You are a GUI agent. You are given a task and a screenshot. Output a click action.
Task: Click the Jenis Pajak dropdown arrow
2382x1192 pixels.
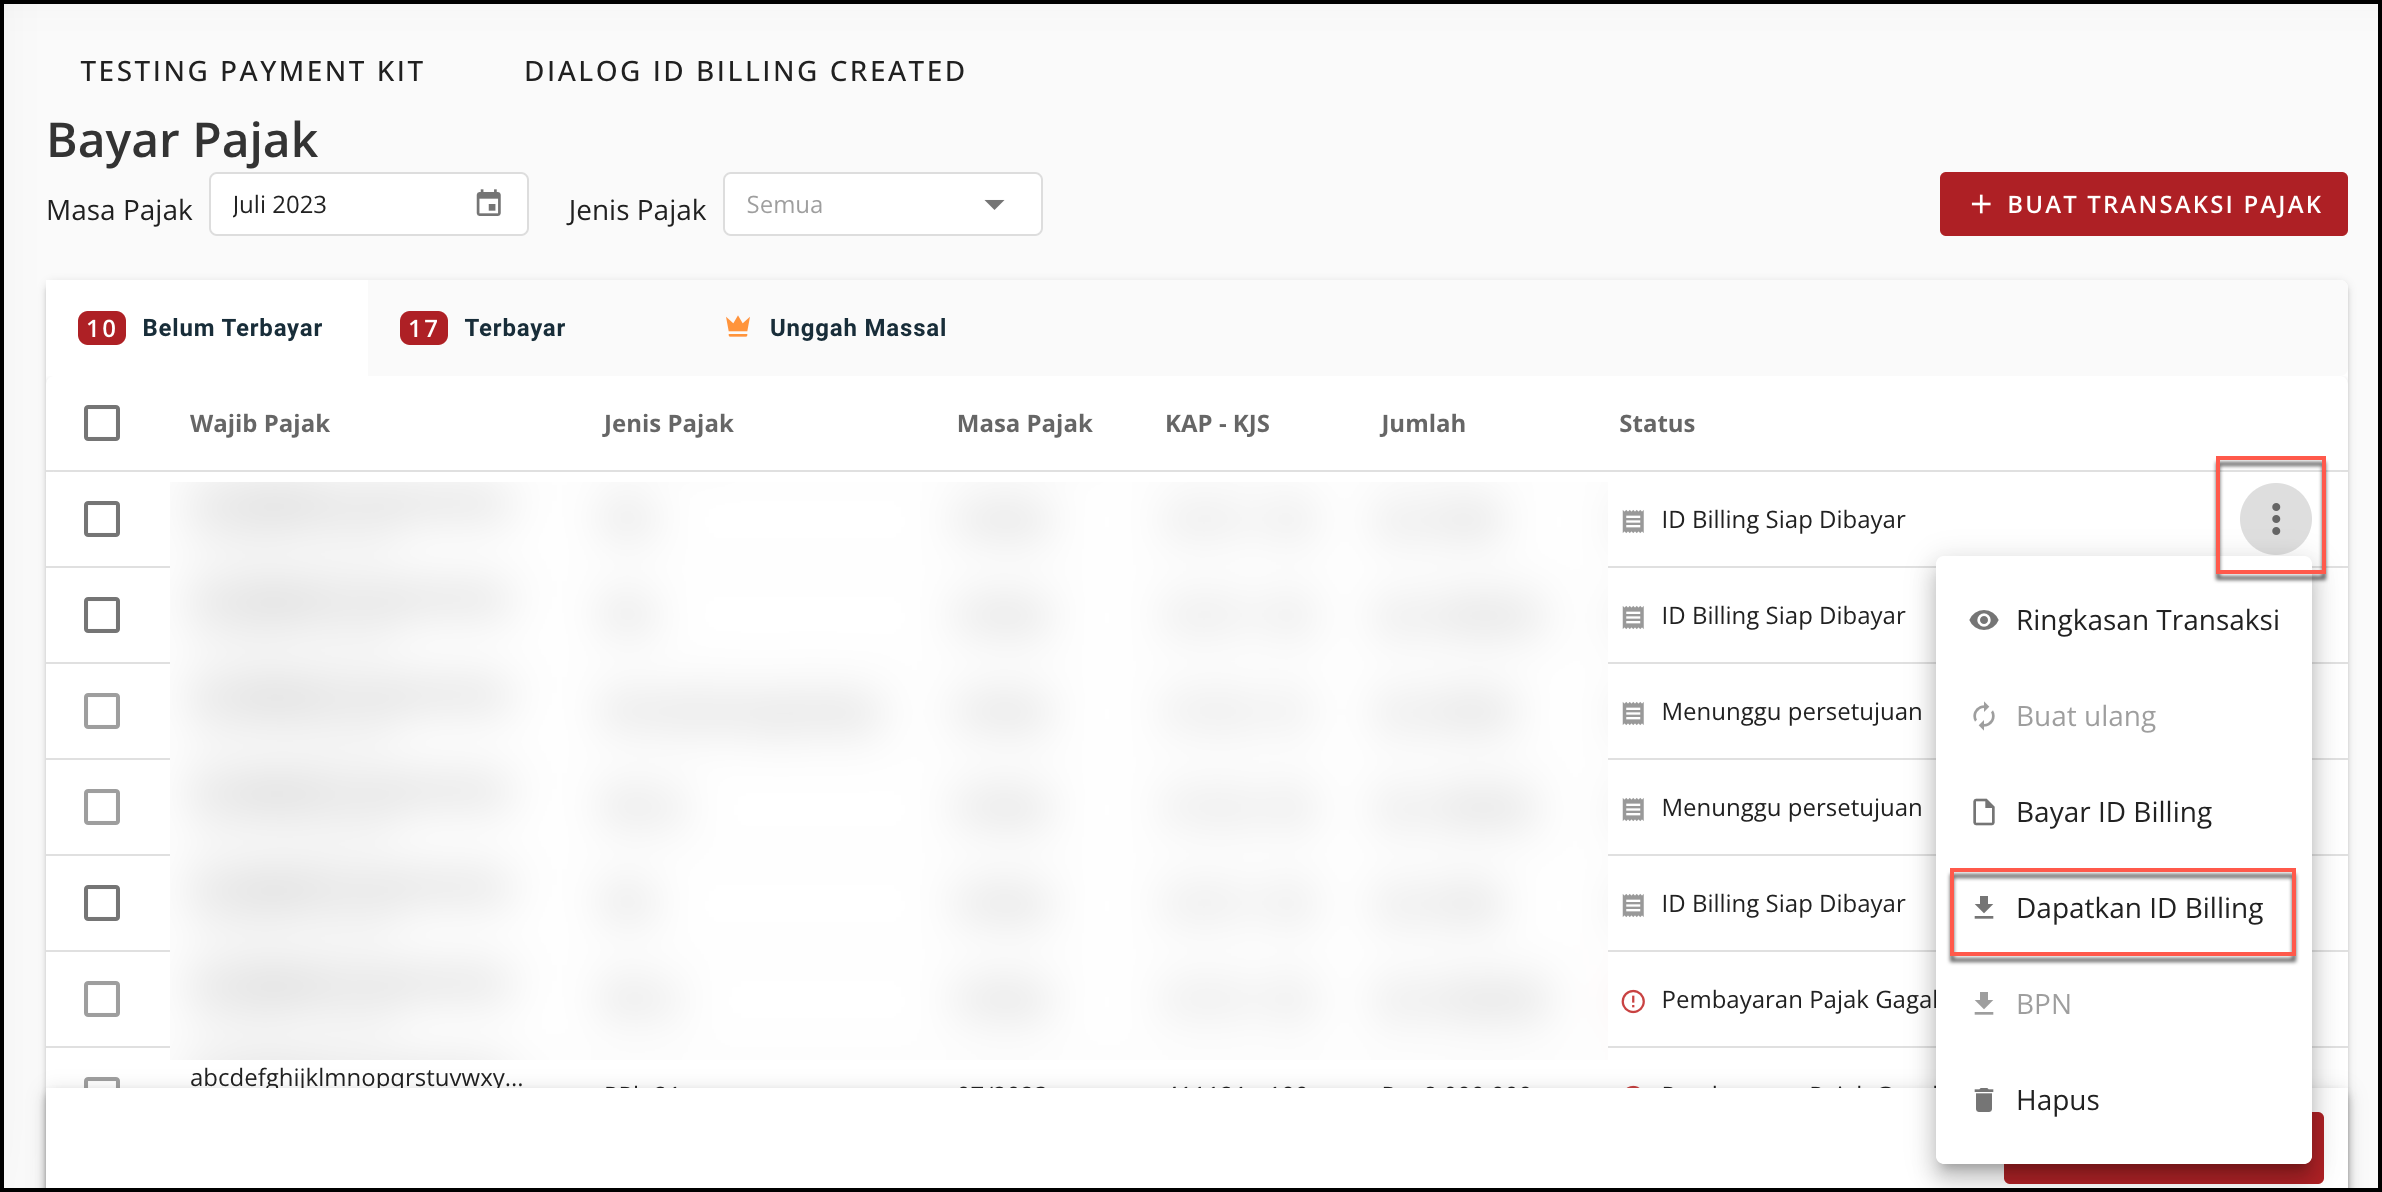point(994,204)
